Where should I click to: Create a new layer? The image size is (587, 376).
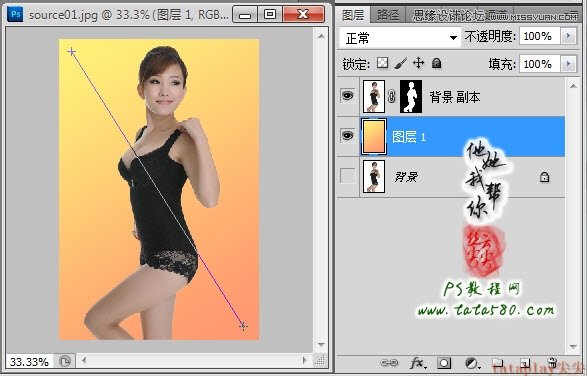pyautogui.click(x=525, y=363)
